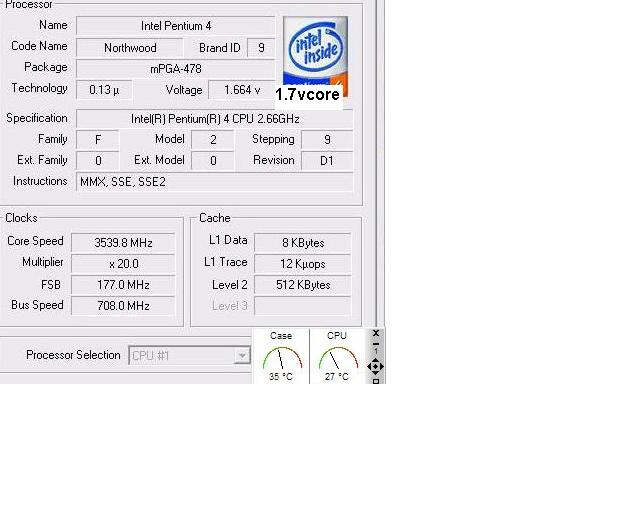
Task: Click the Stepping value 9
Action: click(x=327, y=140)
